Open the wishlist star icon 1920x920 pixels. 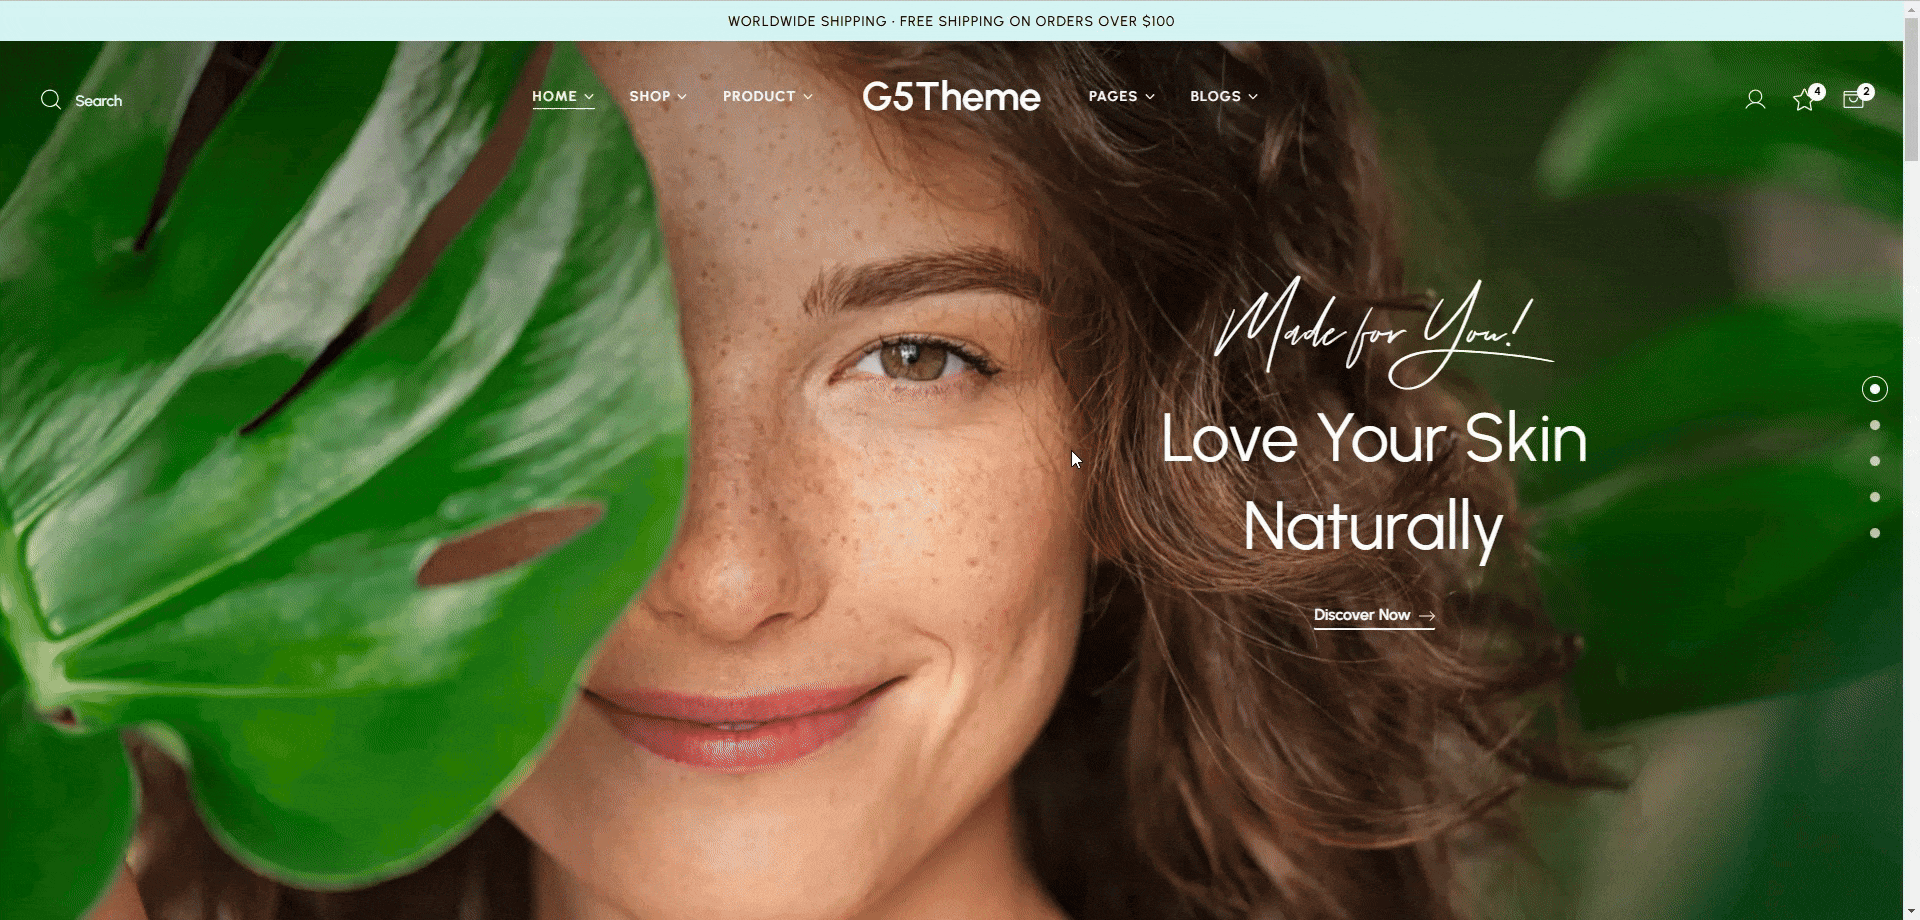pos(1803,100)
